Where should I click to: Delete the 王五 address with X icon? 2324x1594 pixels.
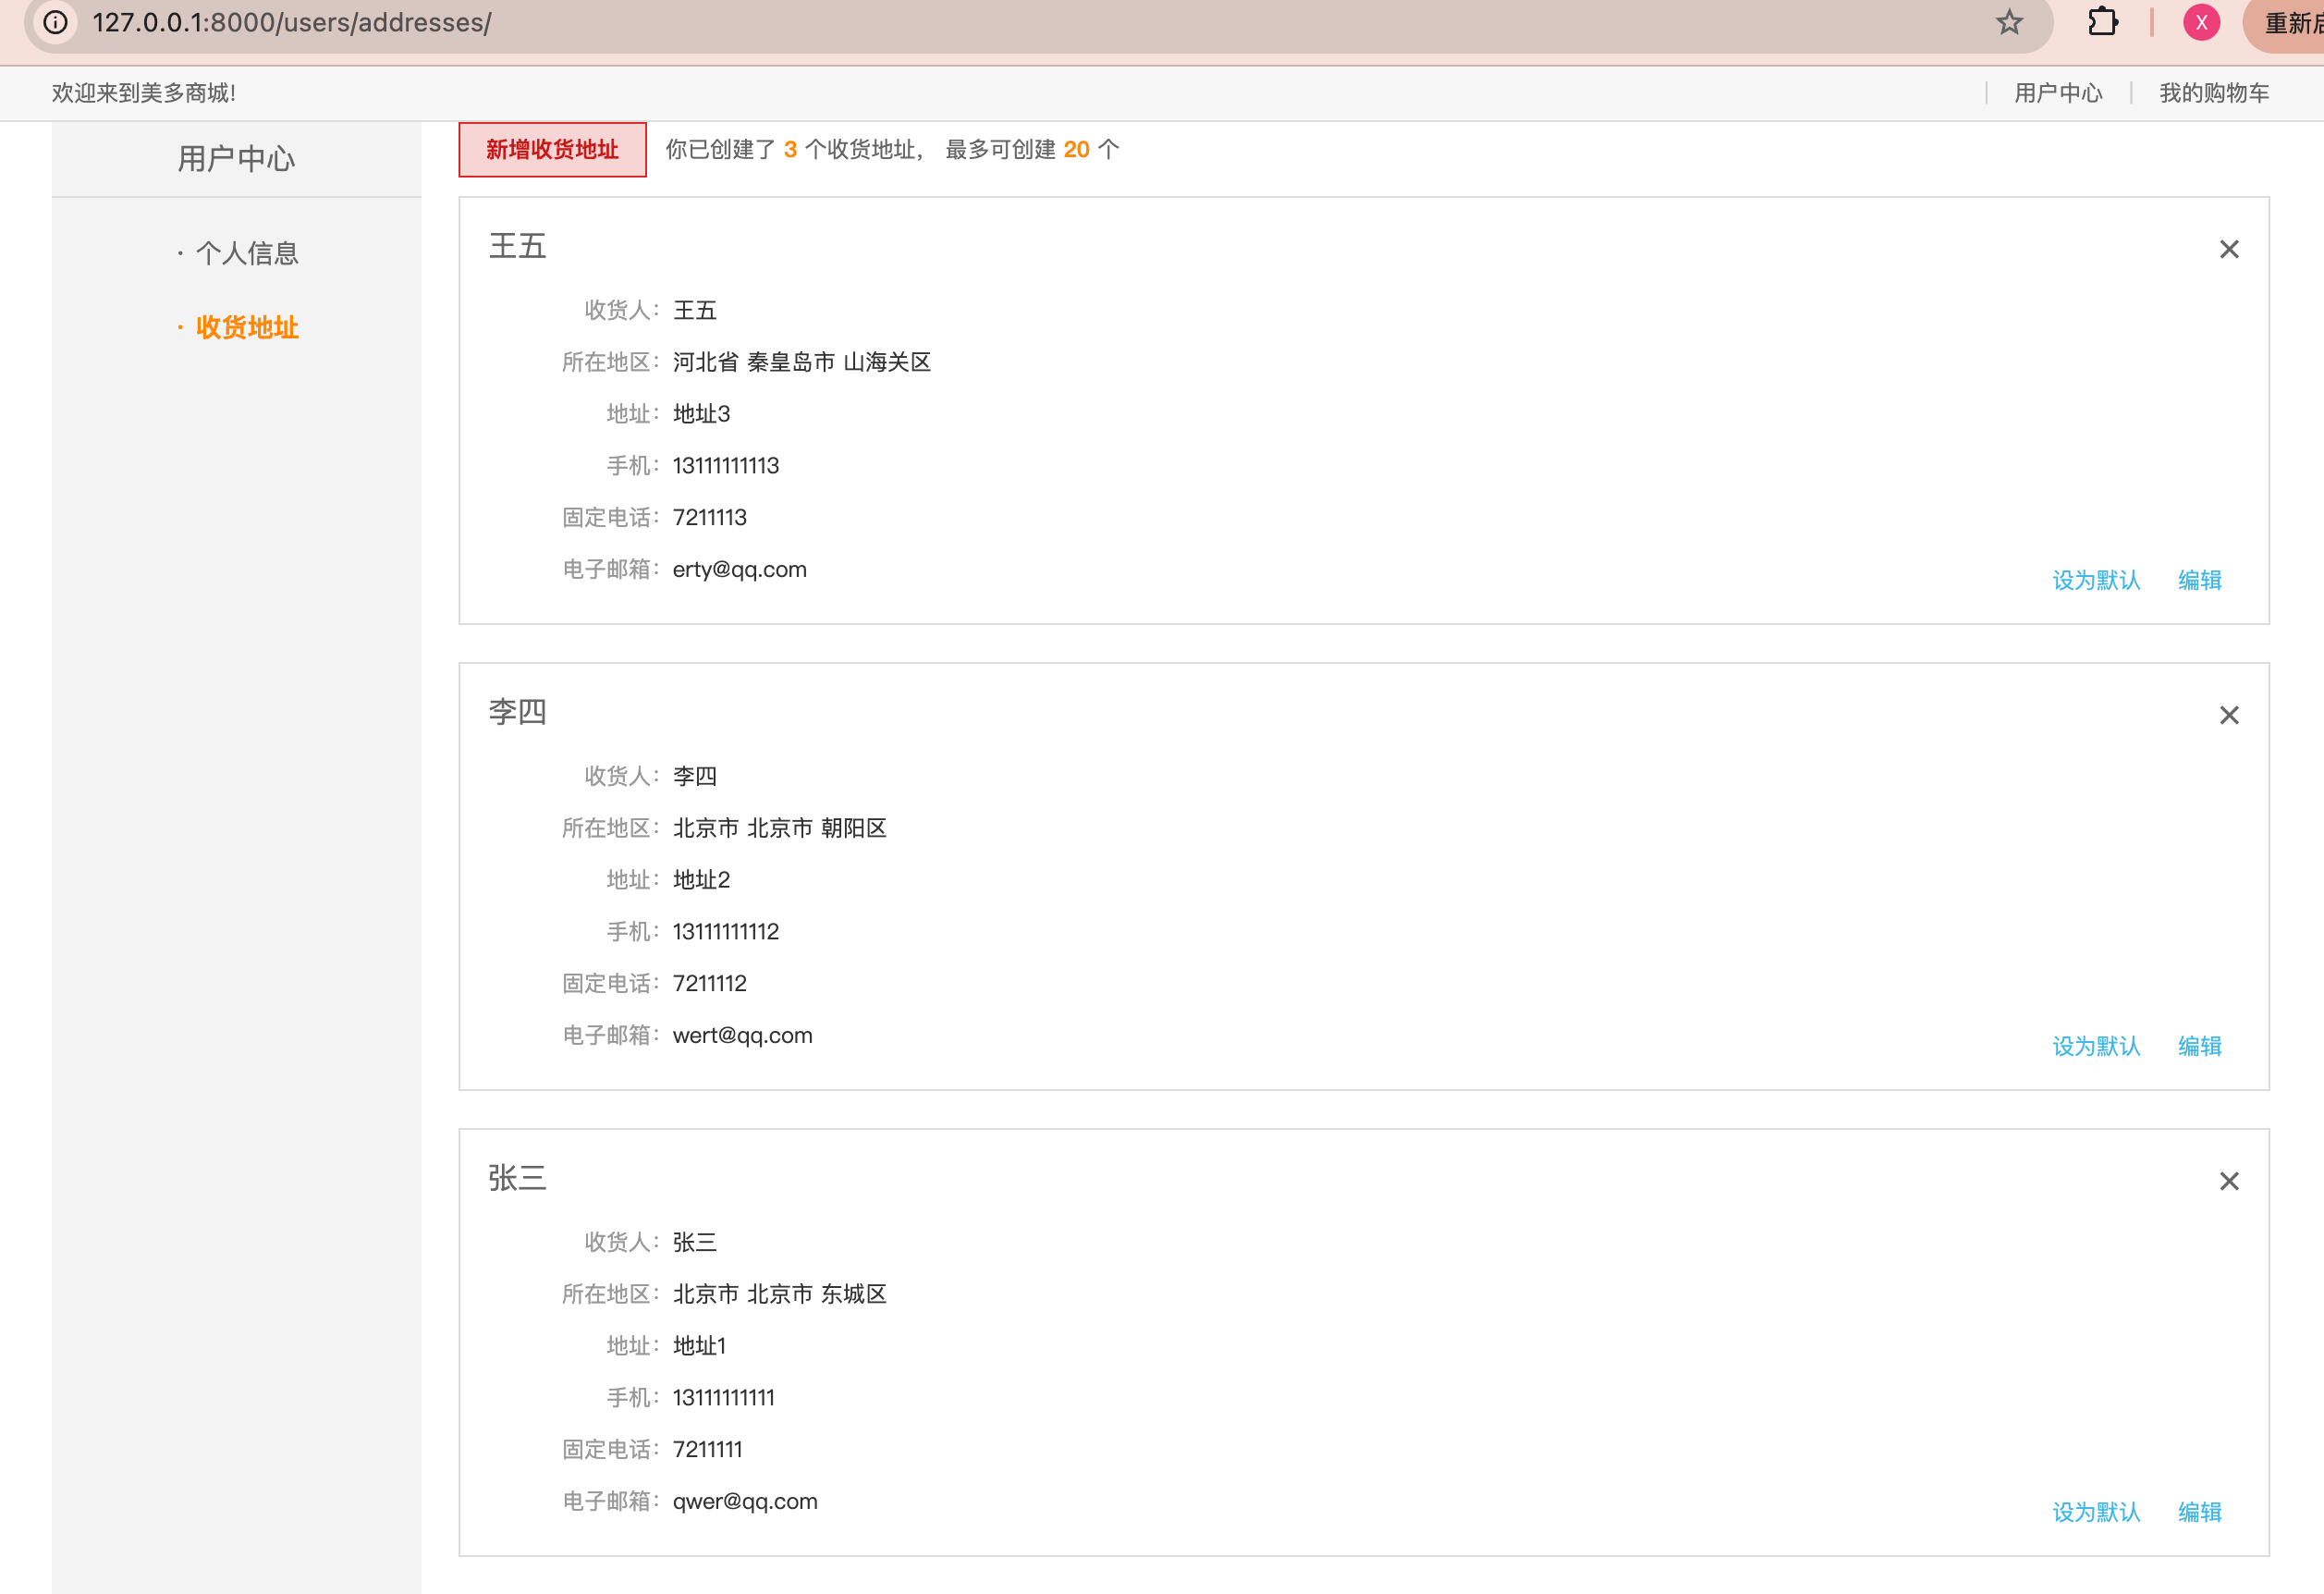tap(2229, 249)
